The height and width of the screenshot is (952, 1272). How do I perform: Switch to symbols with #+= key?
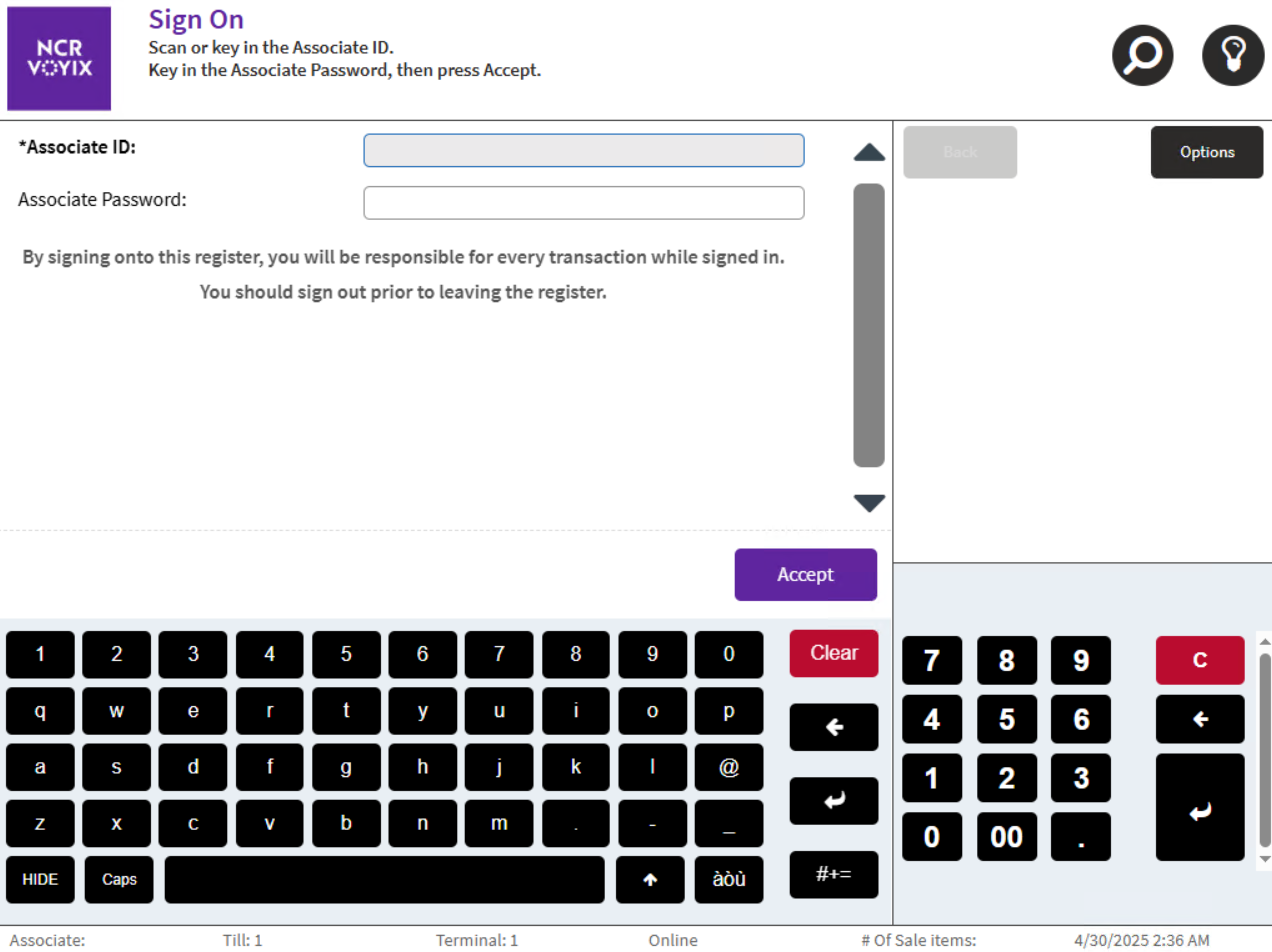coord(833,875)
